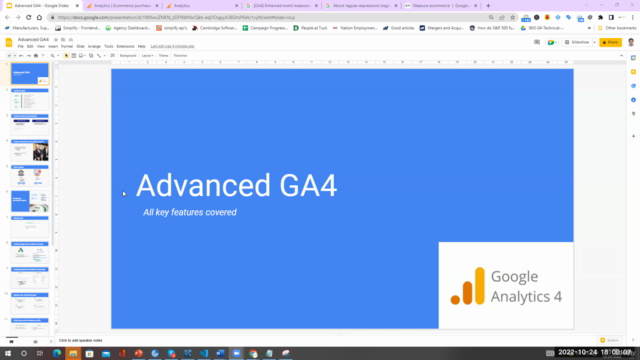Click the redo icon in toolbar

pyautogui.click(x=29, y=56)
